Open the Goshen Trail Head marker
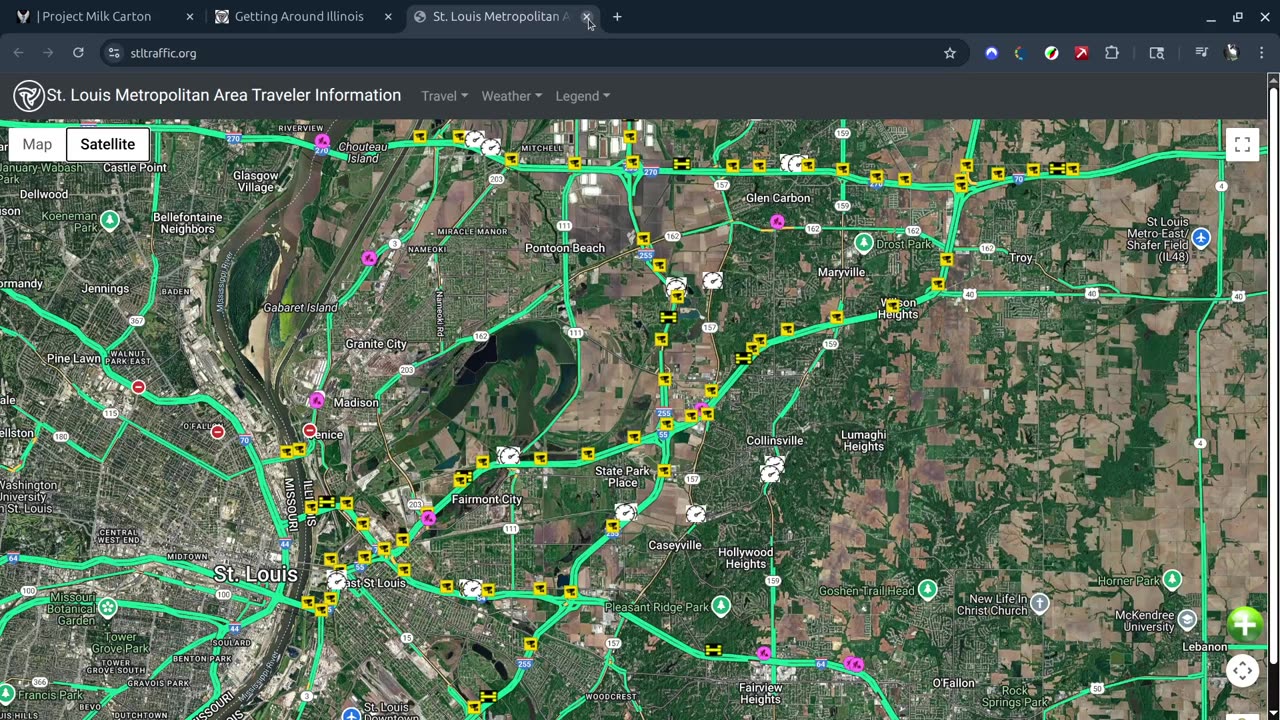Screen dimensions: 1280x720 tap(928, 590)
